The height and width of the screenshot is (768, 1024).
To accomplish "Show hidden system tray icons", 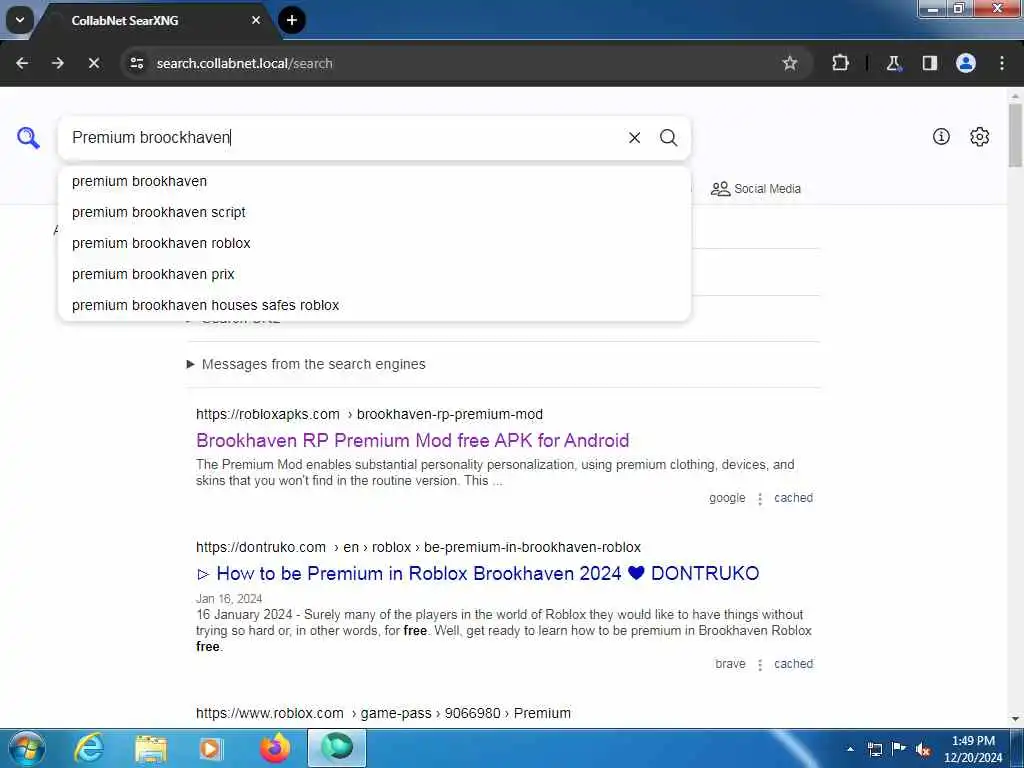I will click(850, 749).
